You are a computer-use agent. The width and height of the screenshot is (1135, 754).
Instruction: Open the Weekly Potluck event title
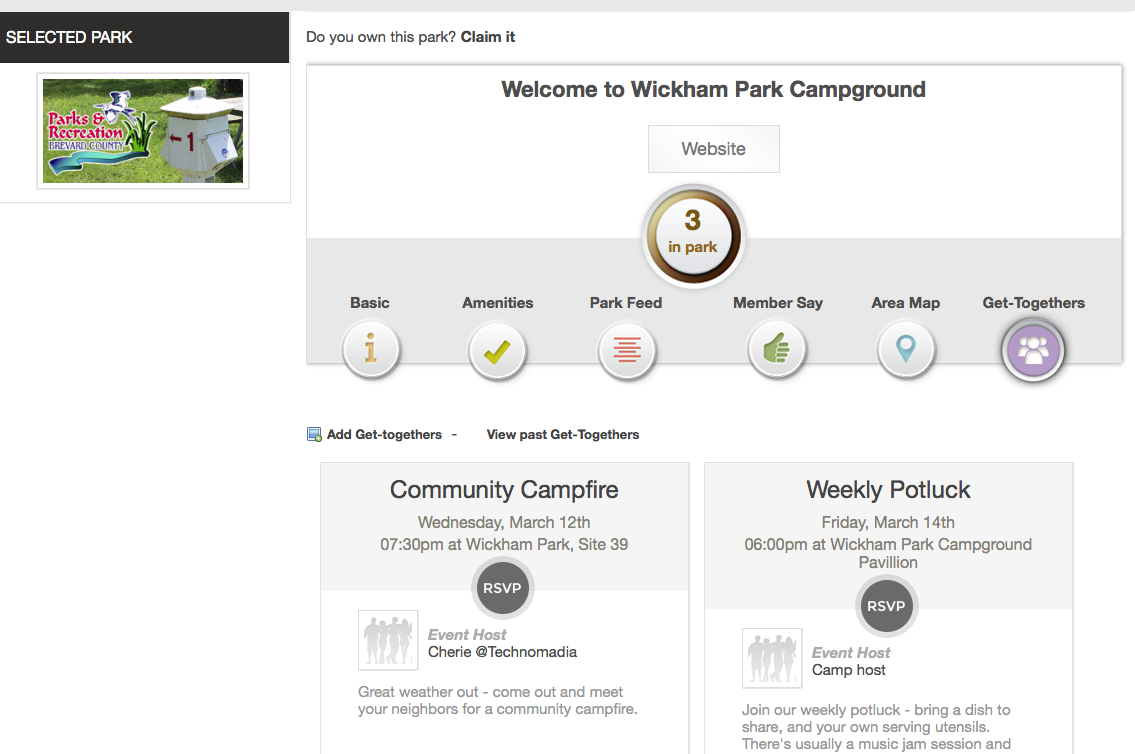click(888, 490)
